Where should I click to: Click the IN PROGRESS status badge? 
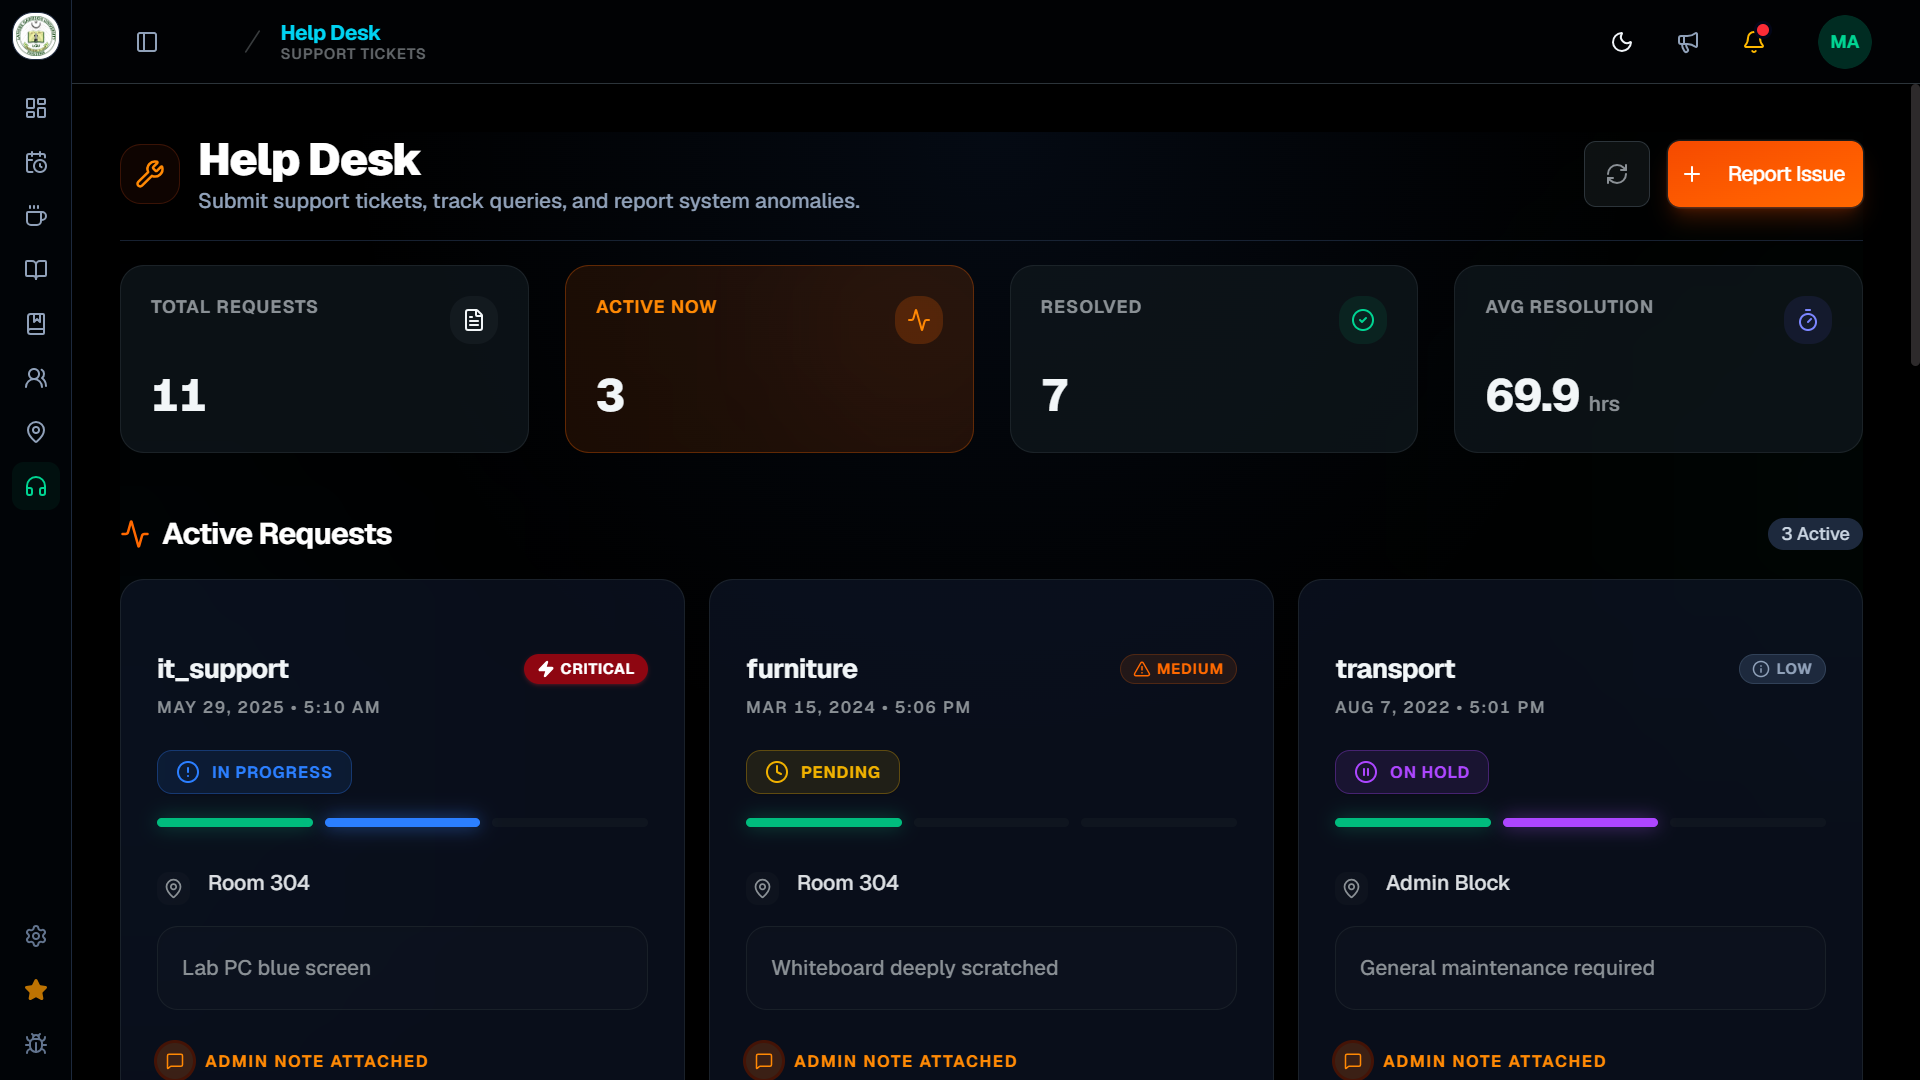pos(254,772)
